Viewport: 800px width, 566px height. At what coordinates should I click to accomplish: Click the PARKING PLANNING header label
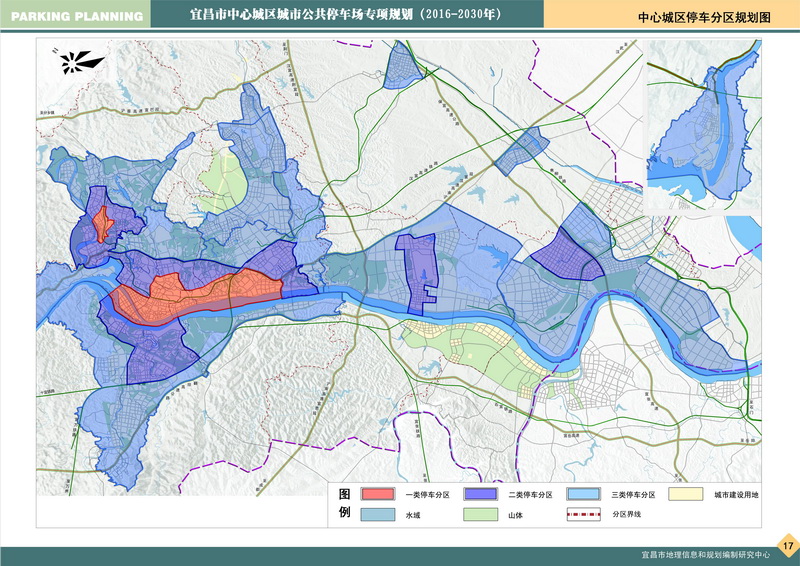click(x=73, y=15)
